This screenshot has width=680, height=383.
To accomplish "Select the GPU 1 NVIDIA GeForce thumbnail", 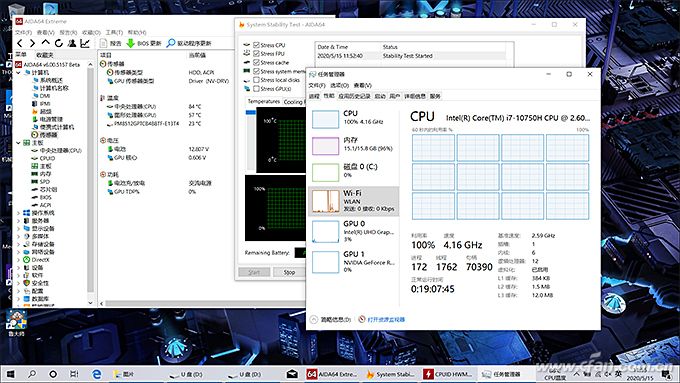I will pos(325,262).
